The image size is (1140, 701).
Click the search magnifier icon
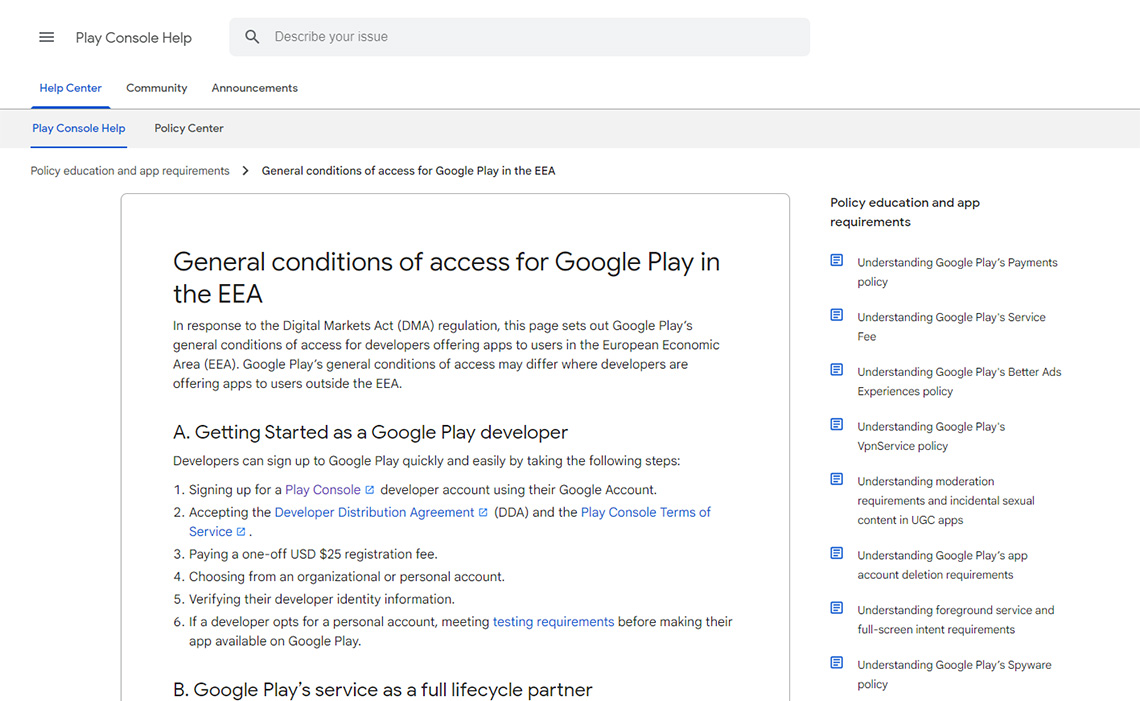coord(252,37)
